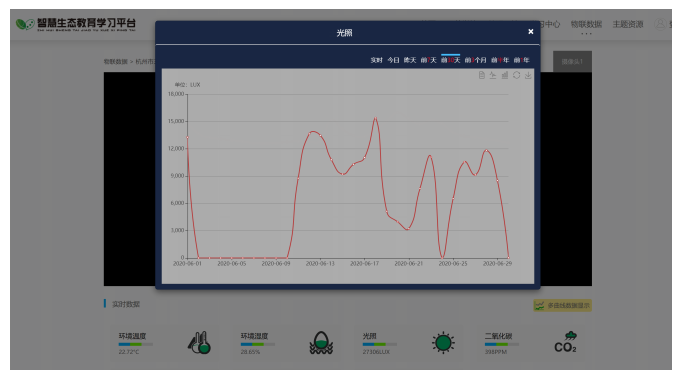Switch chart to line type icon
Image resolution: width=682 pixels, height=380 pixels.
click(x=493, y=75)
